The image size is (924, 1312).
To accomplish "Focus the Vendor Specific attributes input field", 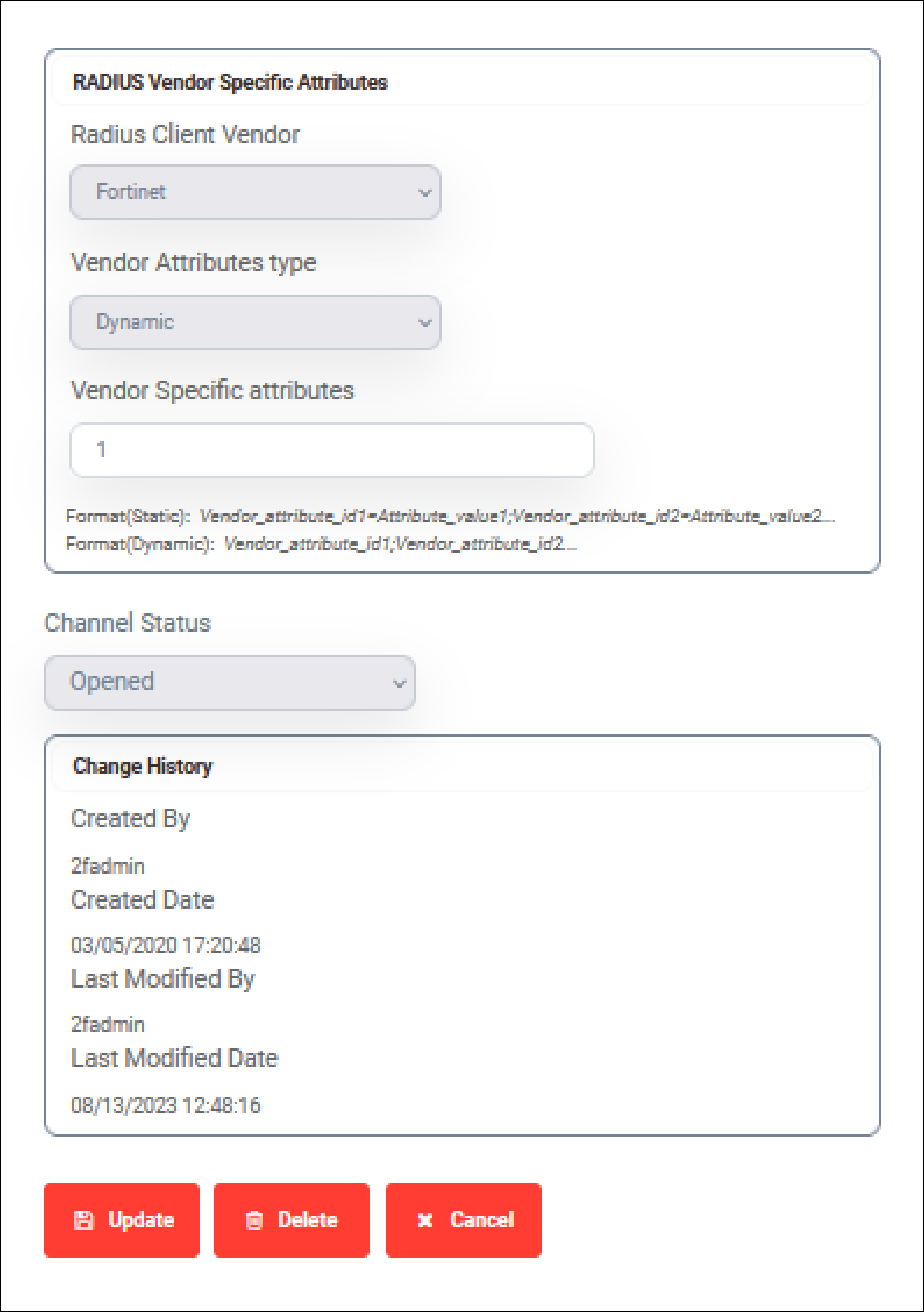I will pos(332,450).
